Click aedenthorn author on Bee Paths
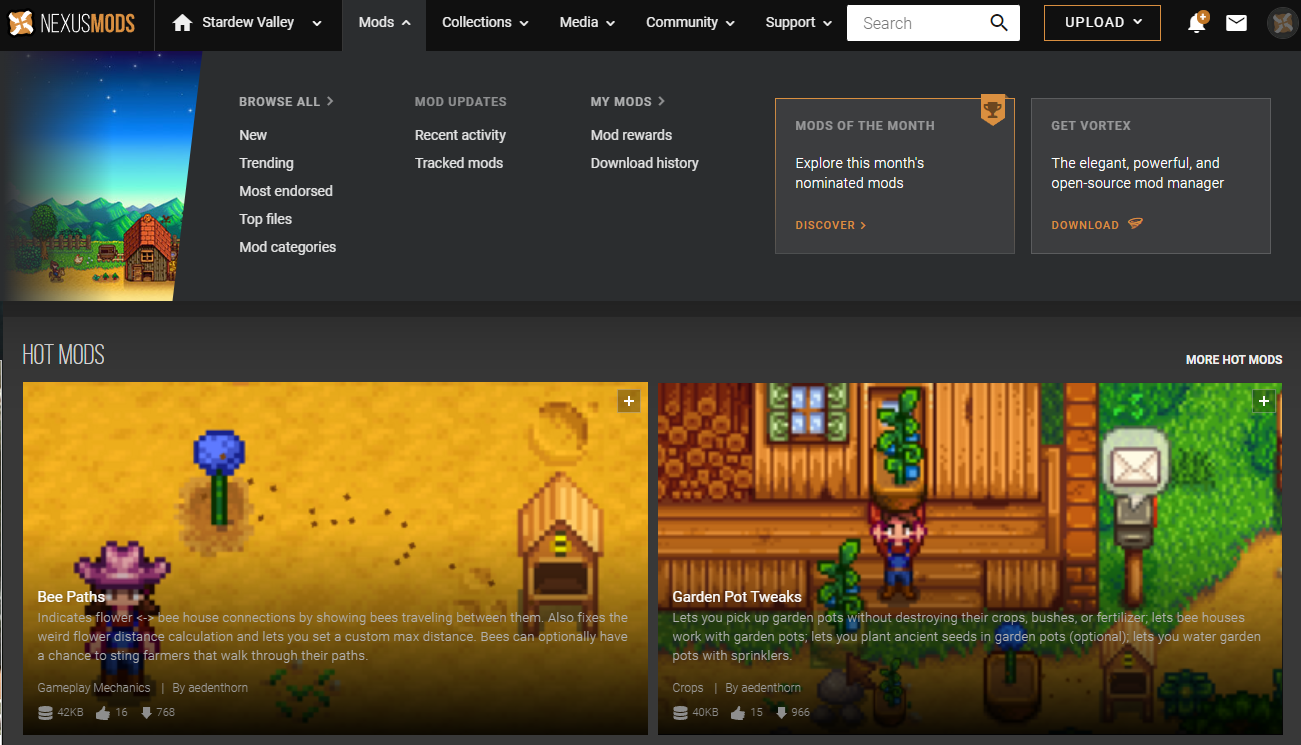Image resolution: width=1301 pixels, height=745 pixels. pos(217,688)
